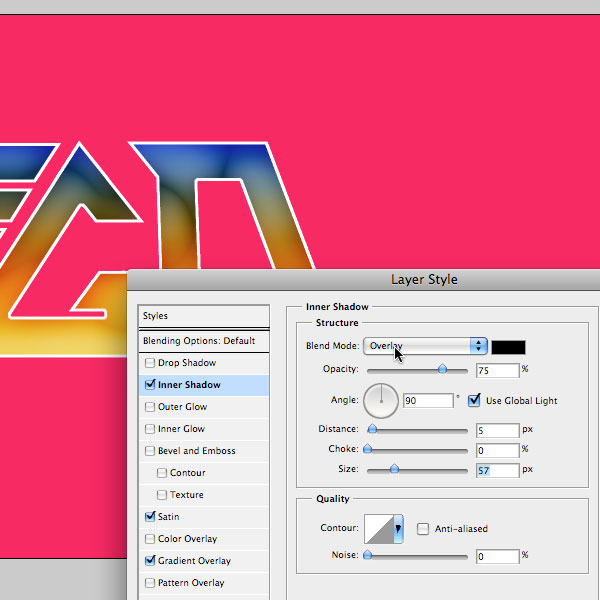This screenshot has width=600, height=600.
Task: Click the Noise slider handle
Action: (x=368, y=554)
